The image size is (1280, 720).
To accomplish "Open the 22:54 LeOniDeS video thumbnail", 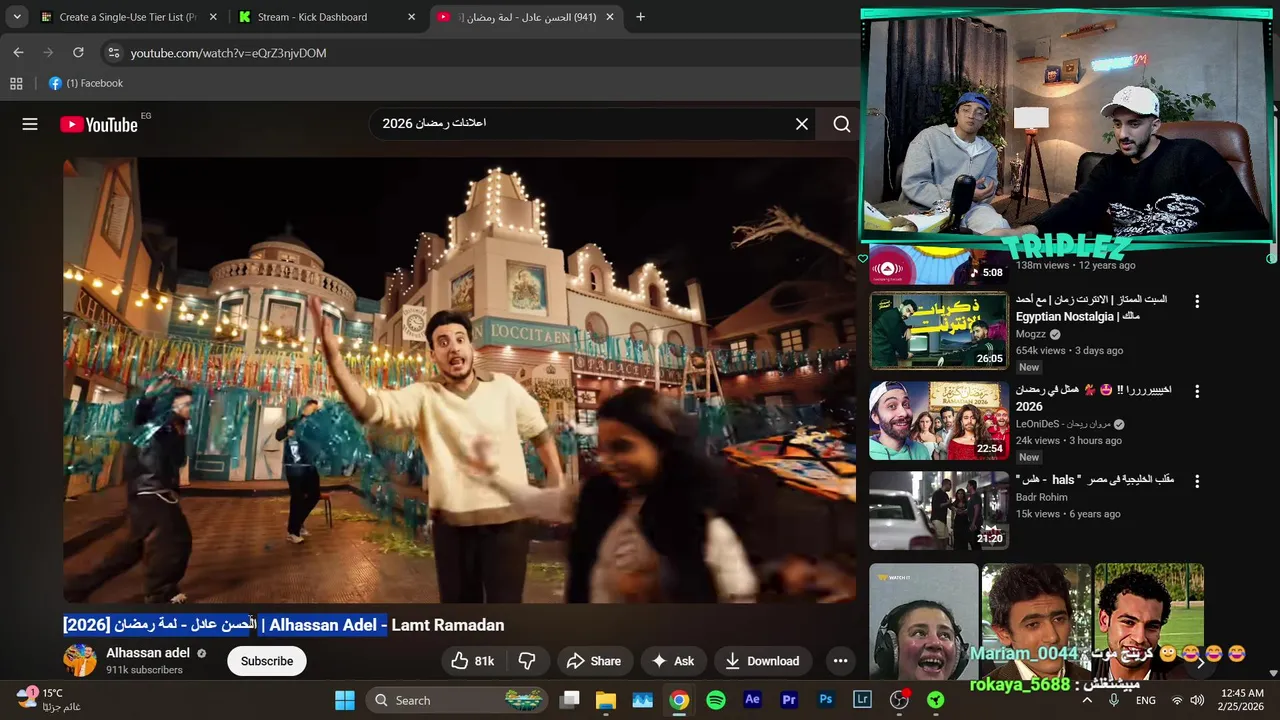I will coord(938,421).
